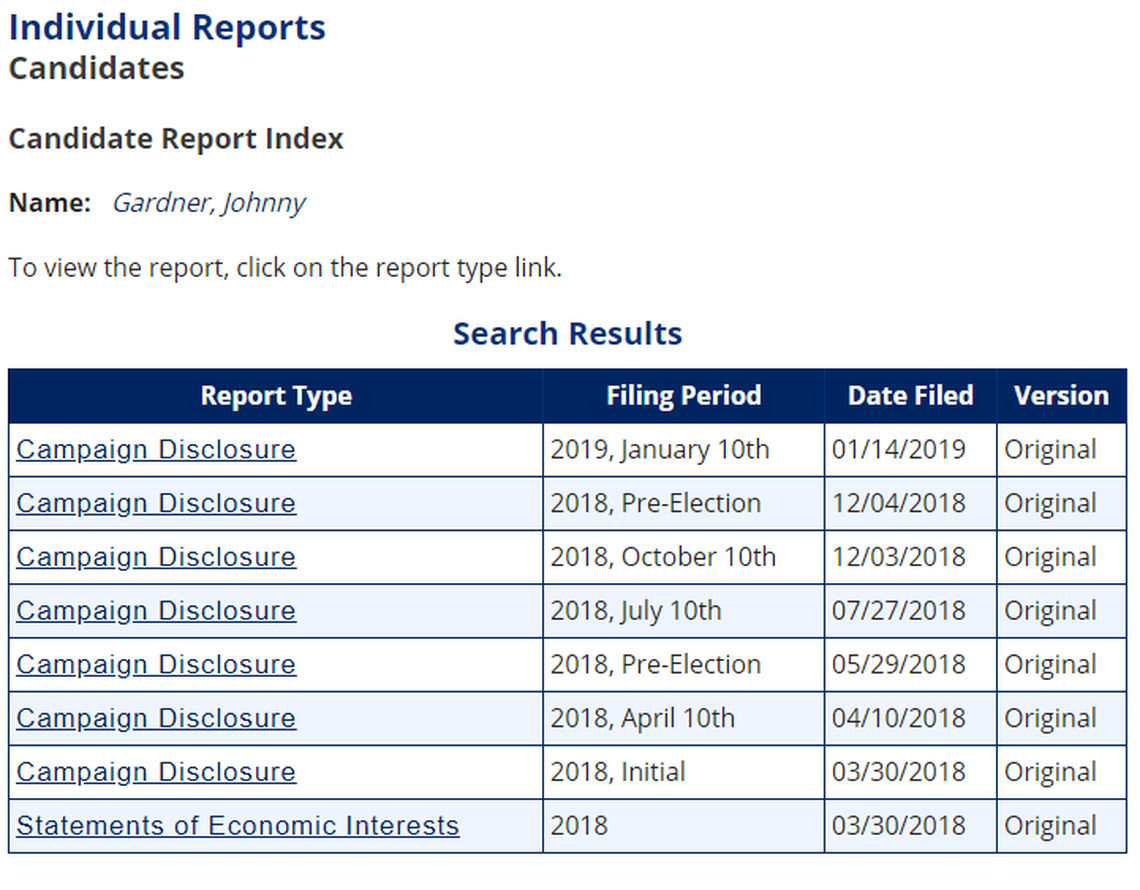This screenshot has height=890, width=1140.
Task: Open the Campaign Disclosure for 2019, January 10th
Action: 155,449
